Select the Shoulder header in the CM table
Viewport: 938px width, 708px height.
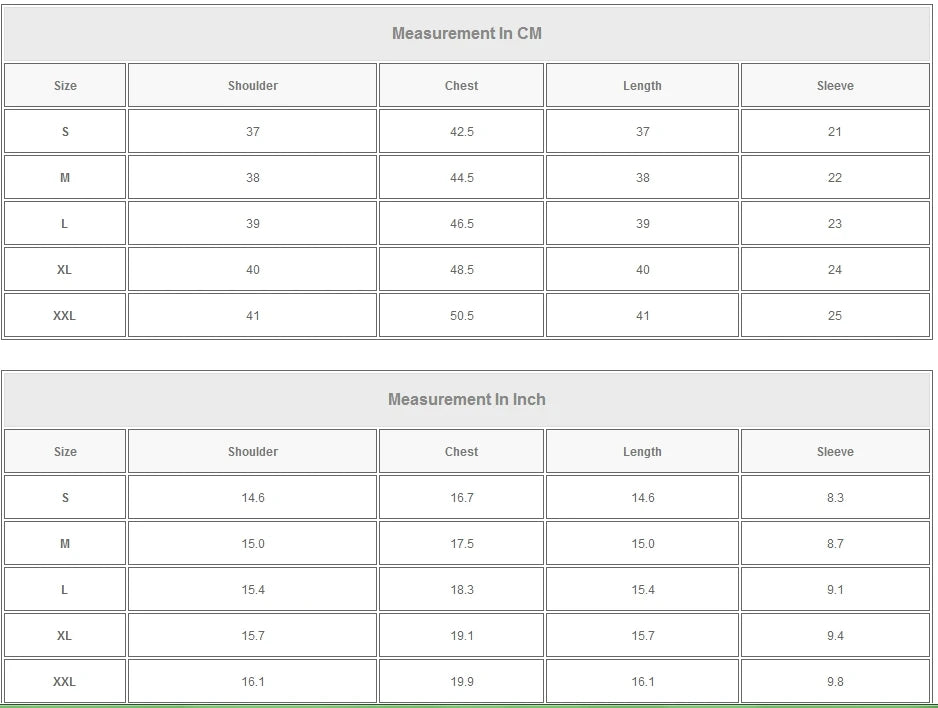253,86
